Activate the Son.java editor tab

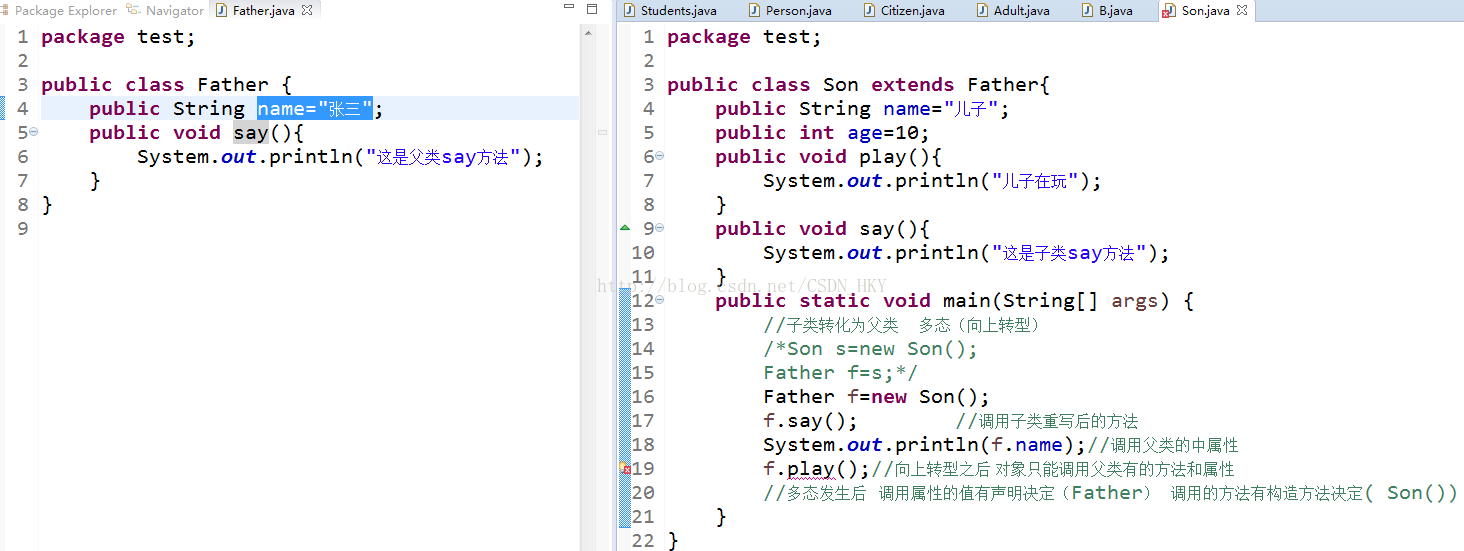1205,11
